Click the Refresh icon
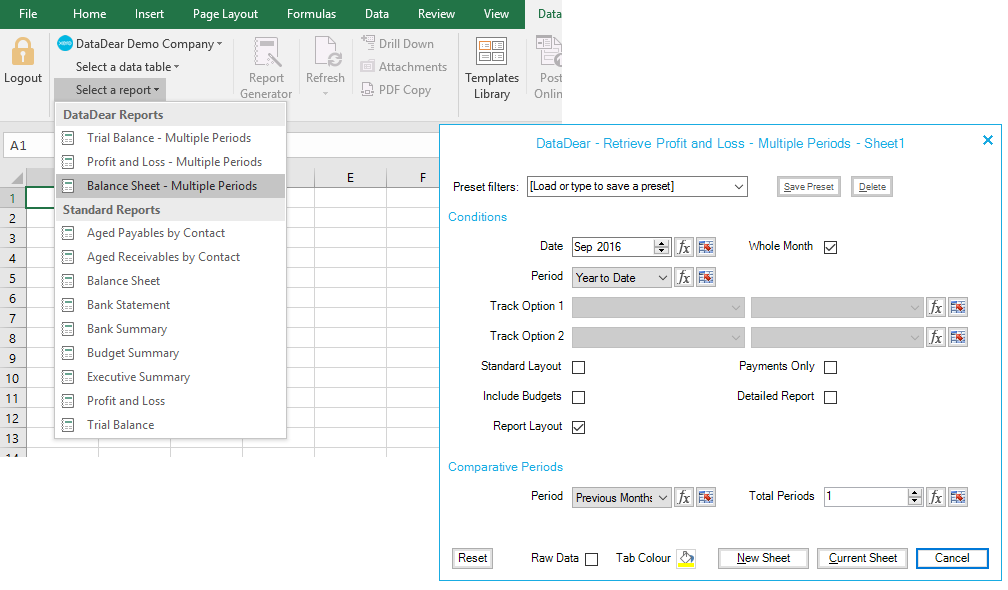 (x=325, y=52)
